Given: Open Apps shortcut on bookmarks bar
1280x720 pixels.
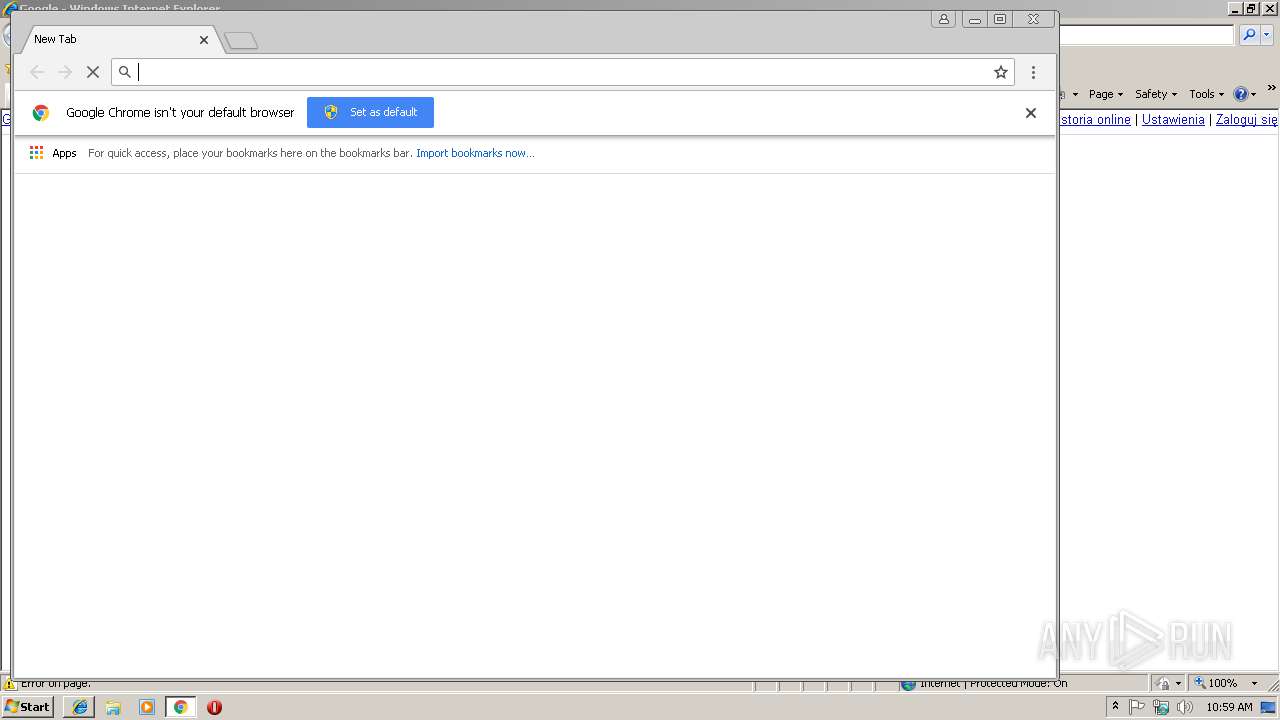Looking at the screenshot, I should tap(53, 153).
